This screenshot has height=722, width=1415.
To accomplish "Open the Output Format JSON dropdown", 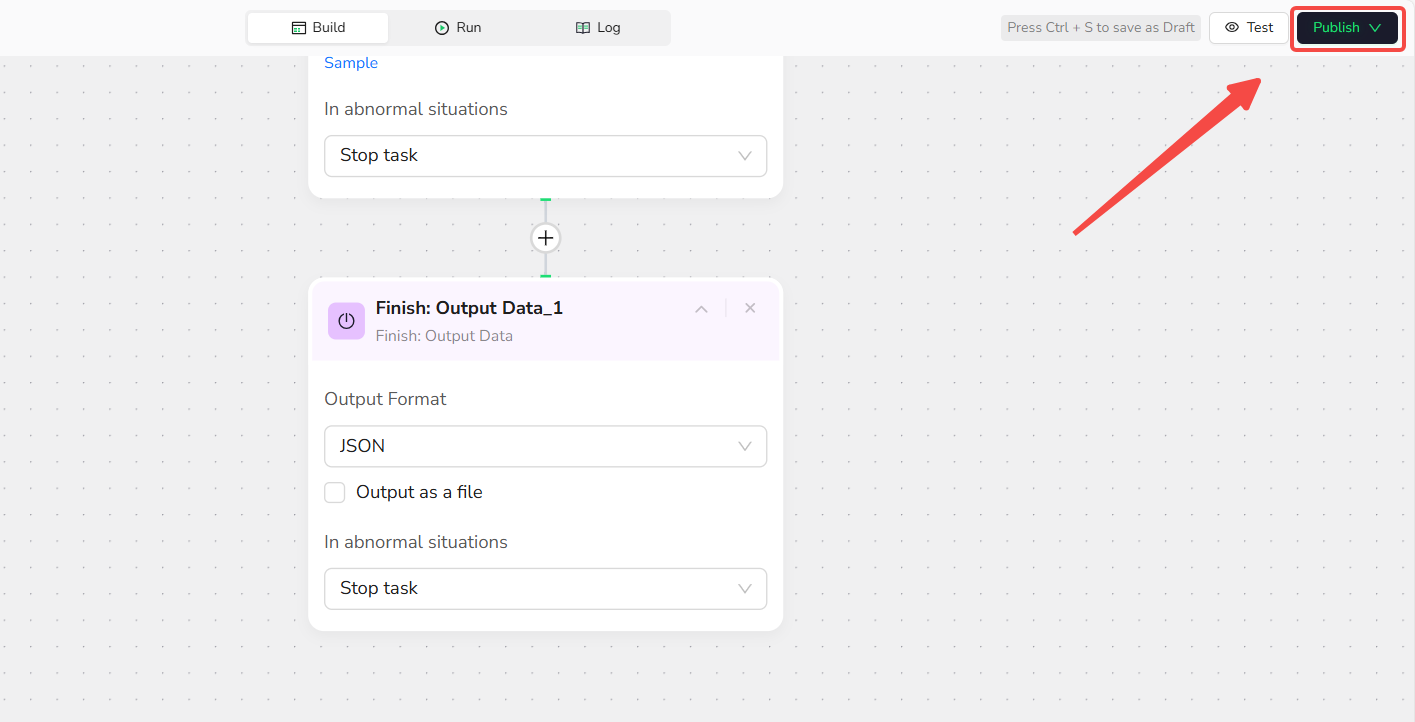I will pos(545,446).
